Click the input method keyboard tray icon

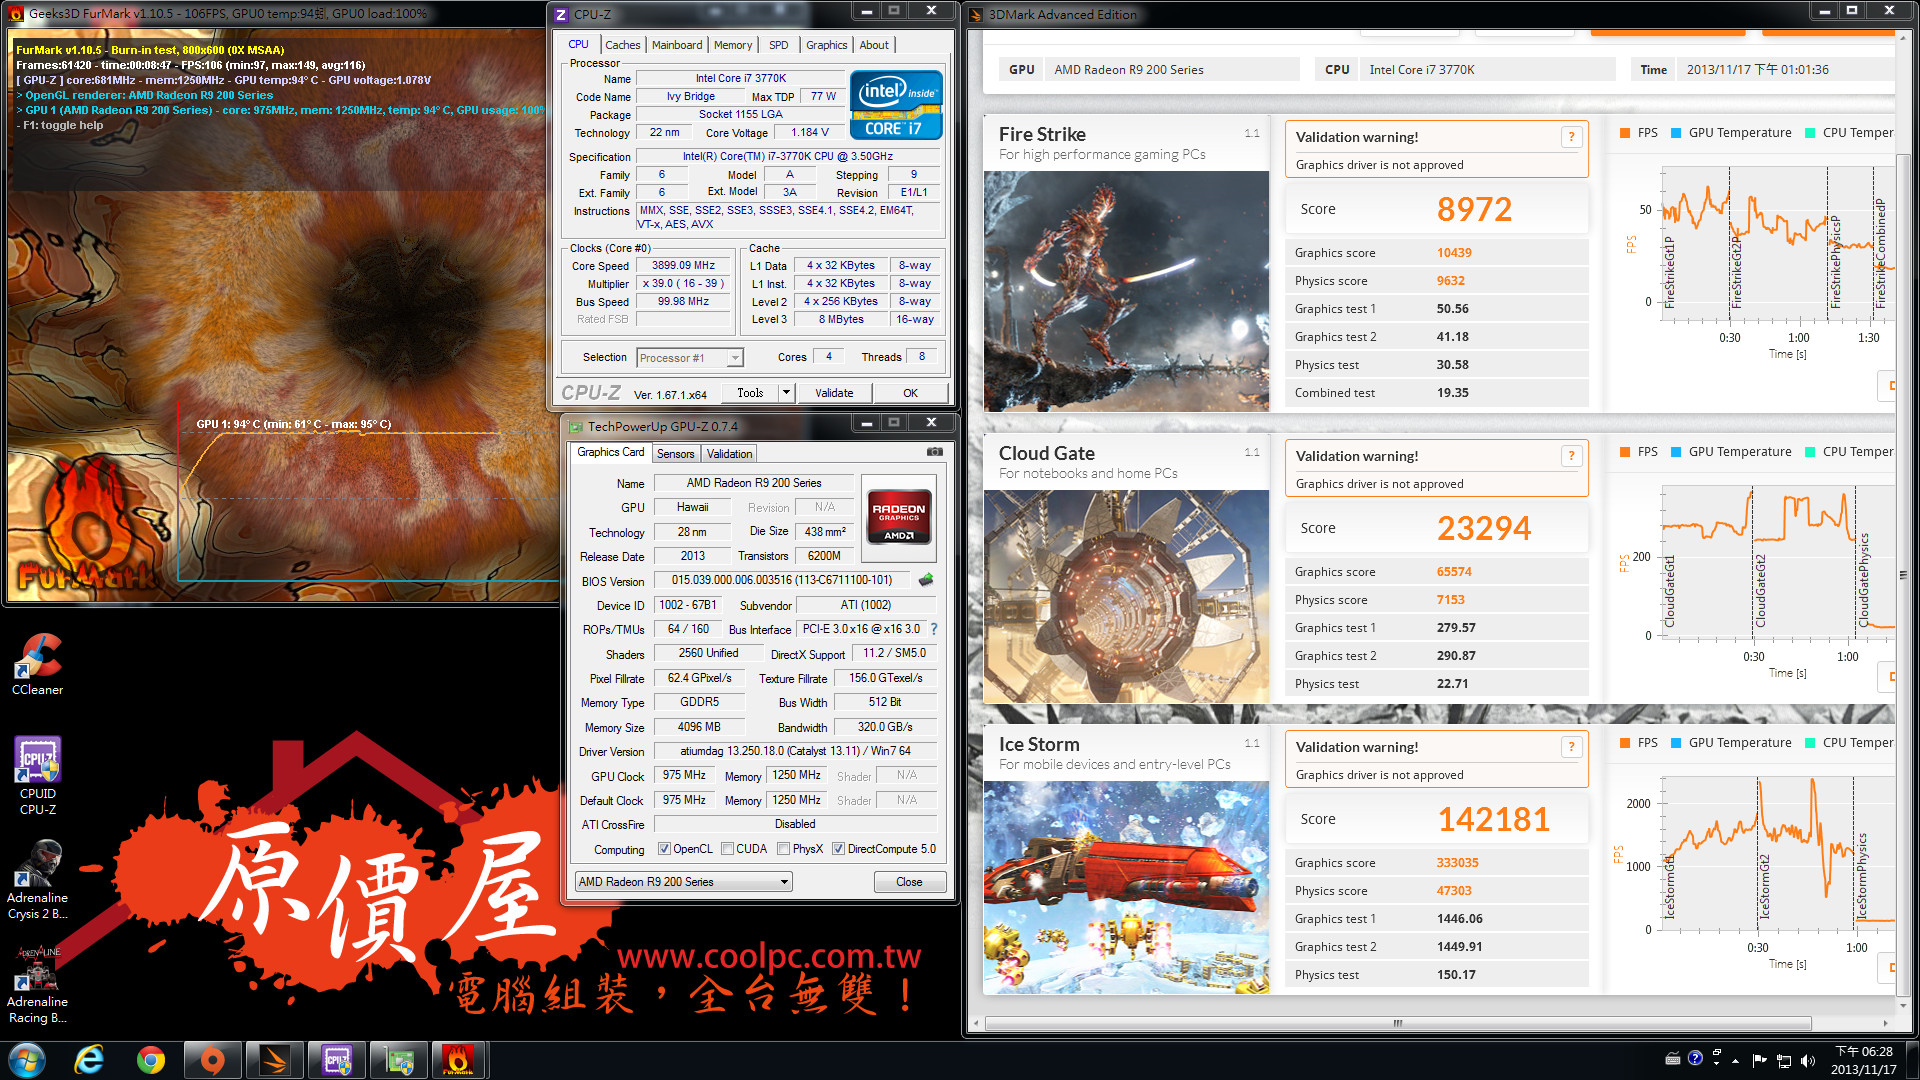tap(1672, 1058)
